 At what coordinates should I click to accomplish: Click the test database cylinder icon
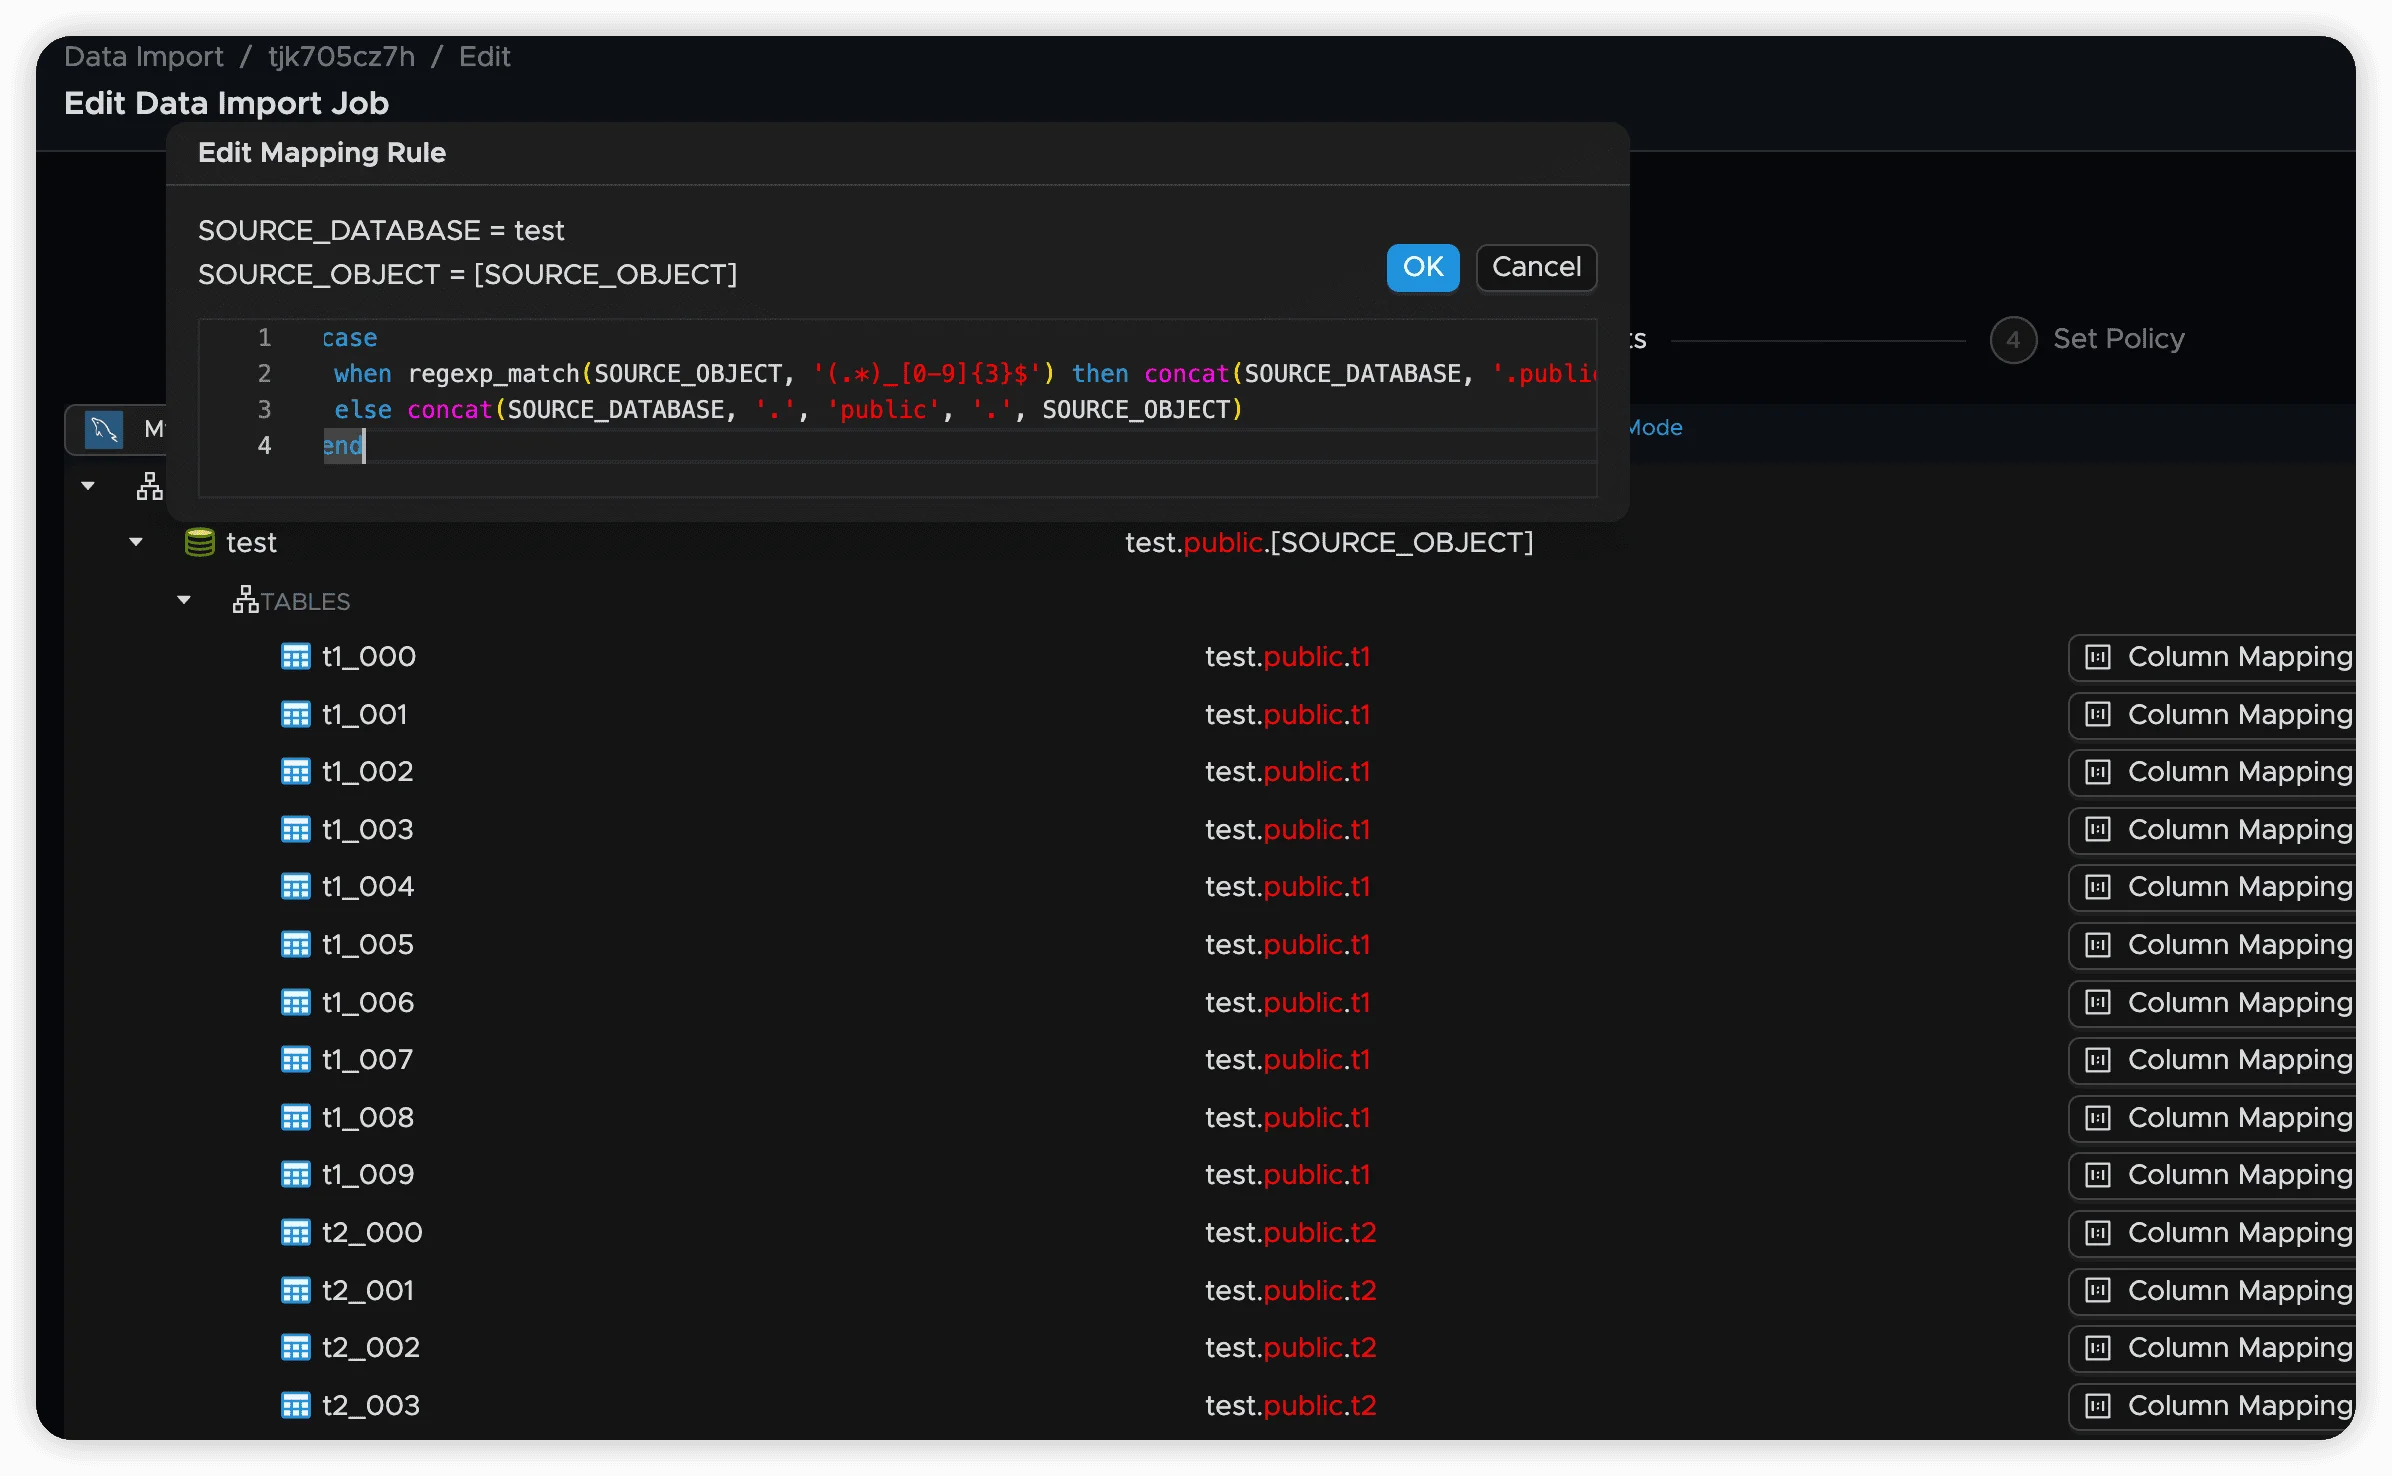click(x=200, y=543)
